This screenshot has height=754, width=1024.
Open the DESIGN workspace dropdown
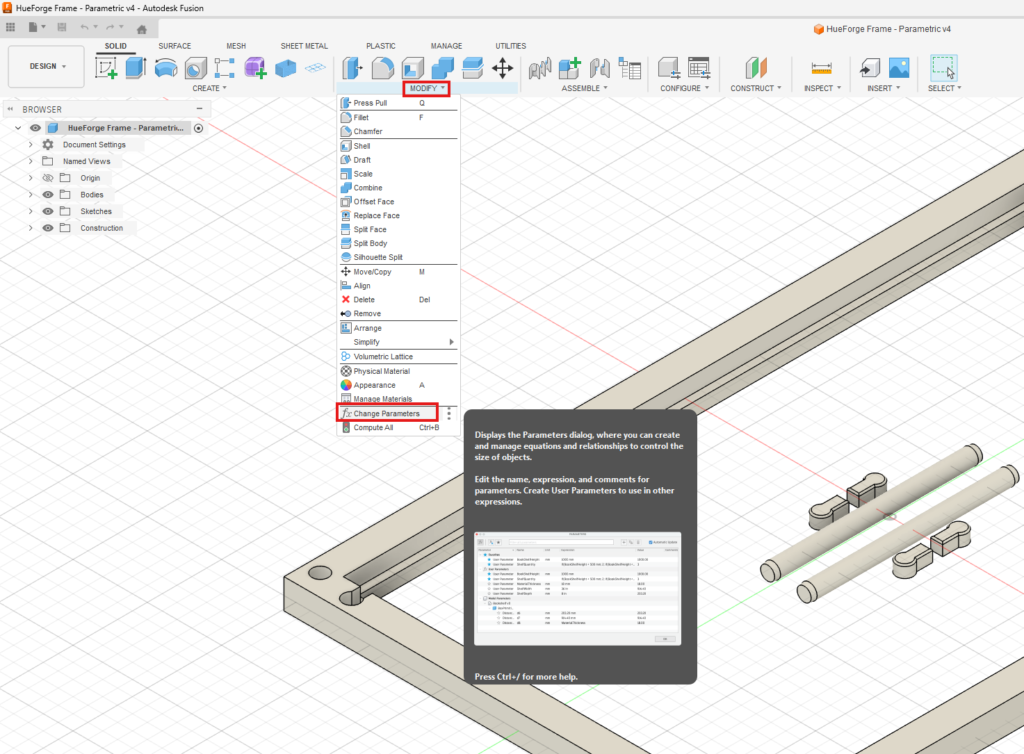click(47, 67)
